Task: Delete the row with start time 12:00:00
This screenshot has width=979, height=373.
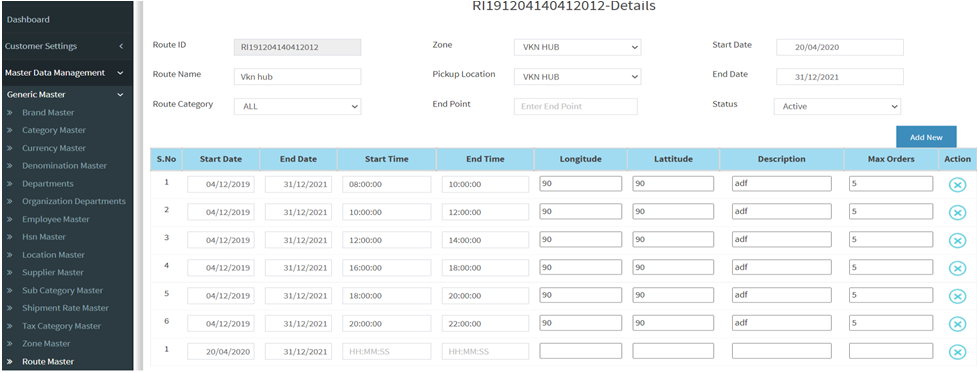Action: [x=957, y=241]
